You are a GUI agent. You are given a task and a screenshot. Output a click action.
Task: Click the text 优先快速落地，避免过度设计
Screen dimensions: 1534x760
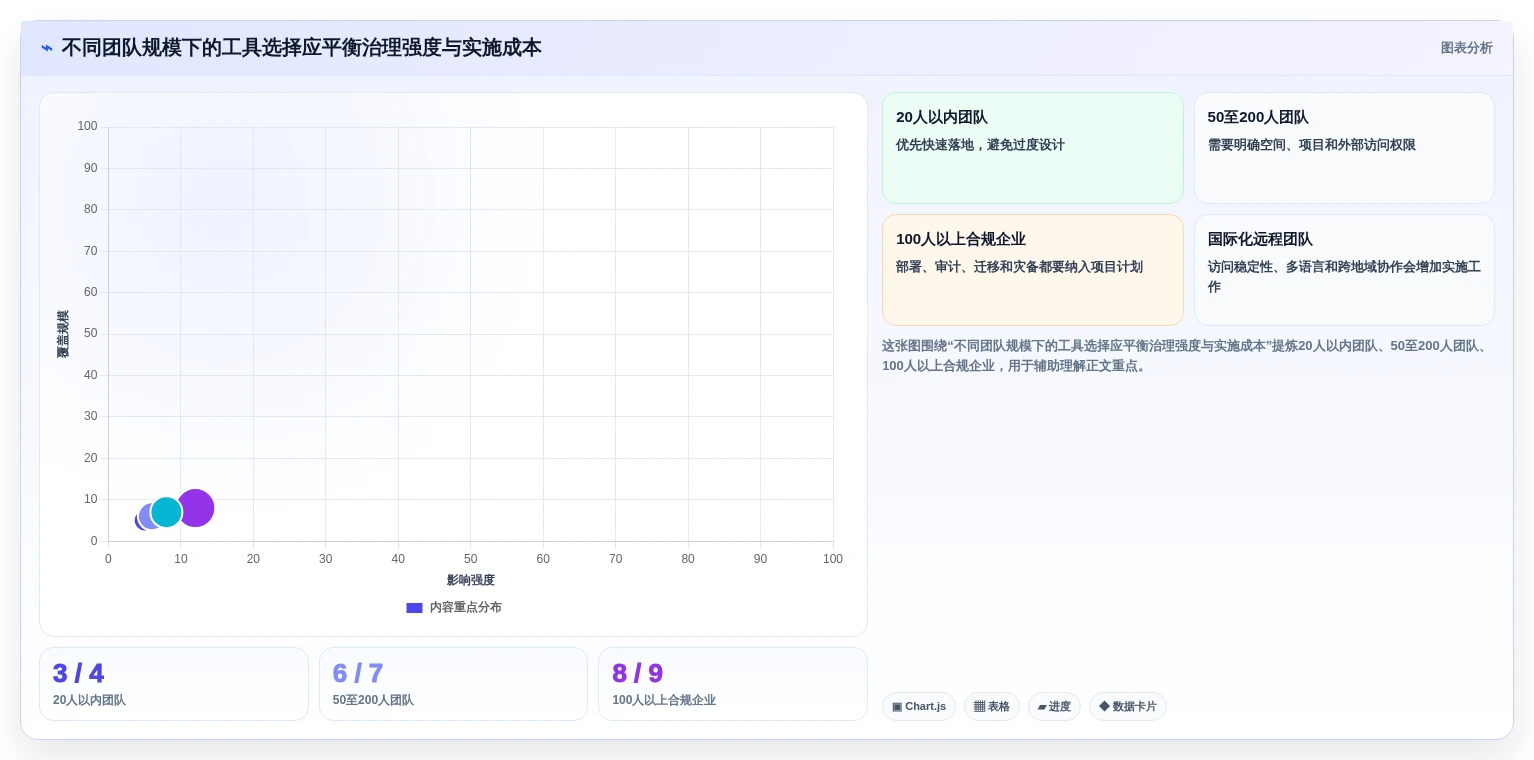pos(980,145)
